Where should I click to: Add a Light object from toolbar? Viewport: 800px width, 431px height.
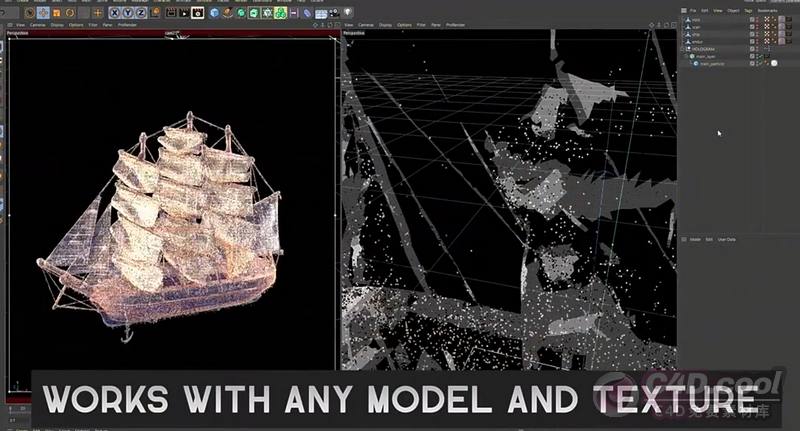pyautogui.click(x=347, y=12)
